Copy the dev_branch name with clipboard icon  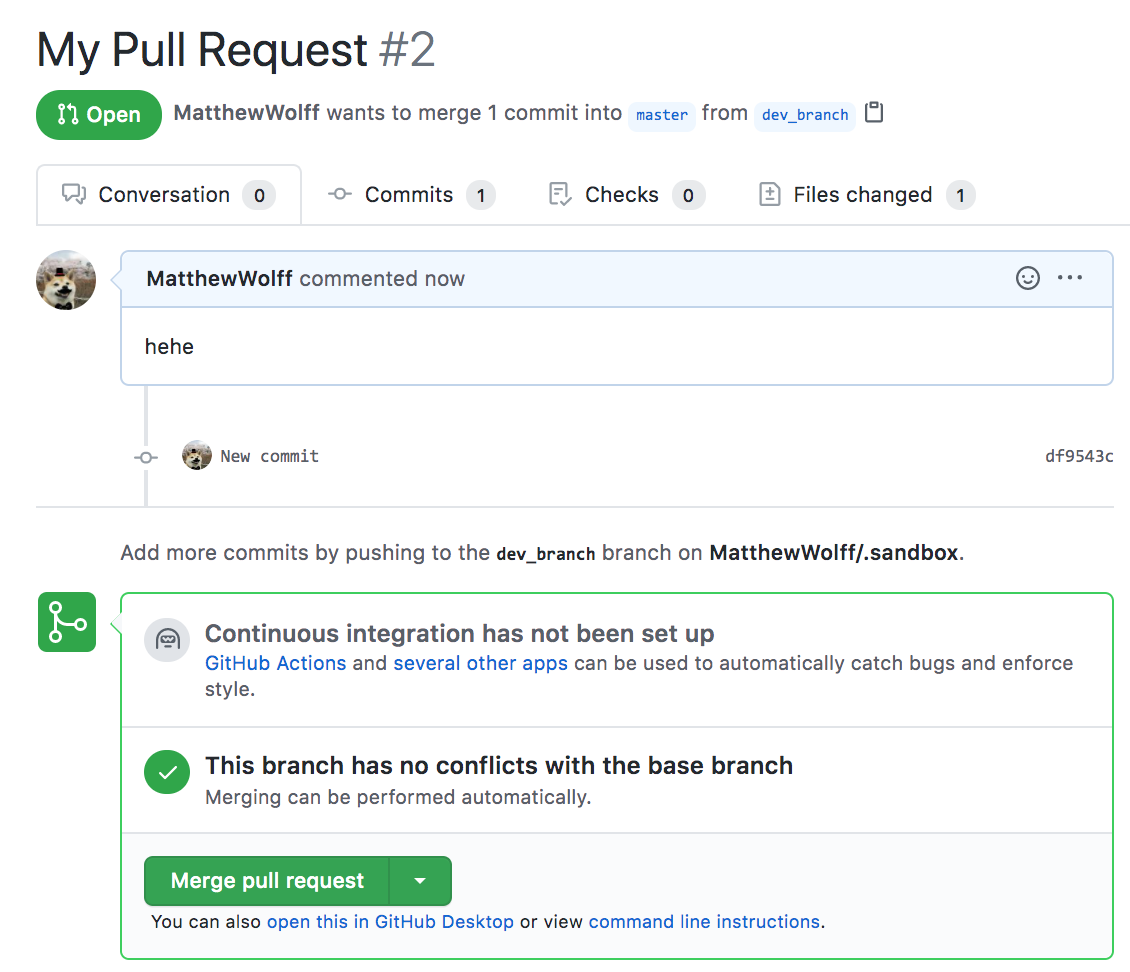pyautogui.click(x=874, y=113)
